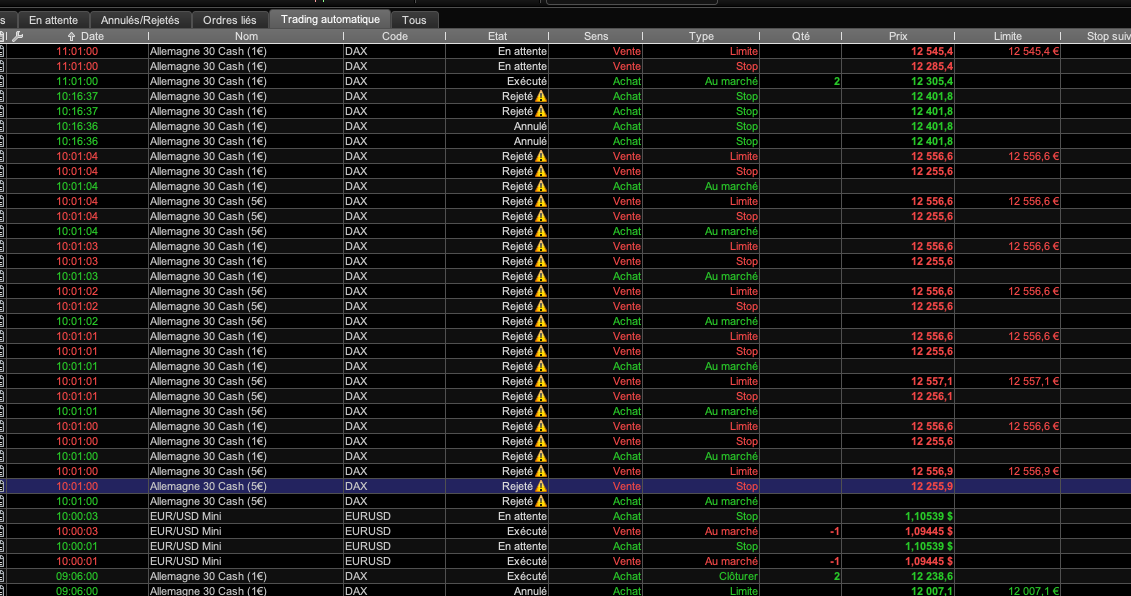Click limit value 12 556,9 € in Limite column

(x=1034, y=471)
